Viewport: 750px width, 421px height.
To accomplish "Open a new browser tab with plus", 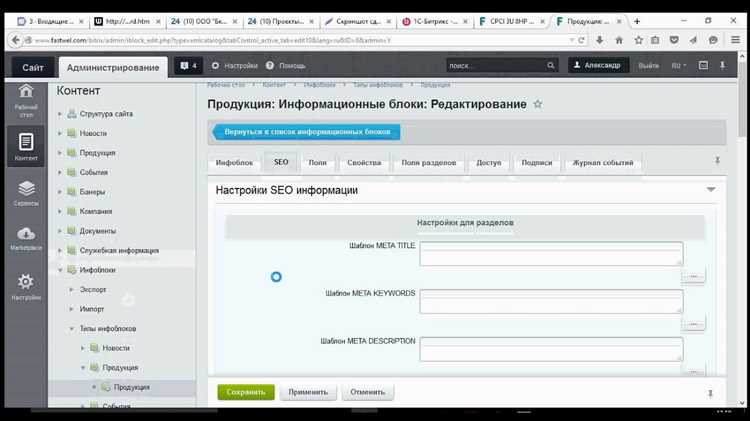I will (637, 22).
